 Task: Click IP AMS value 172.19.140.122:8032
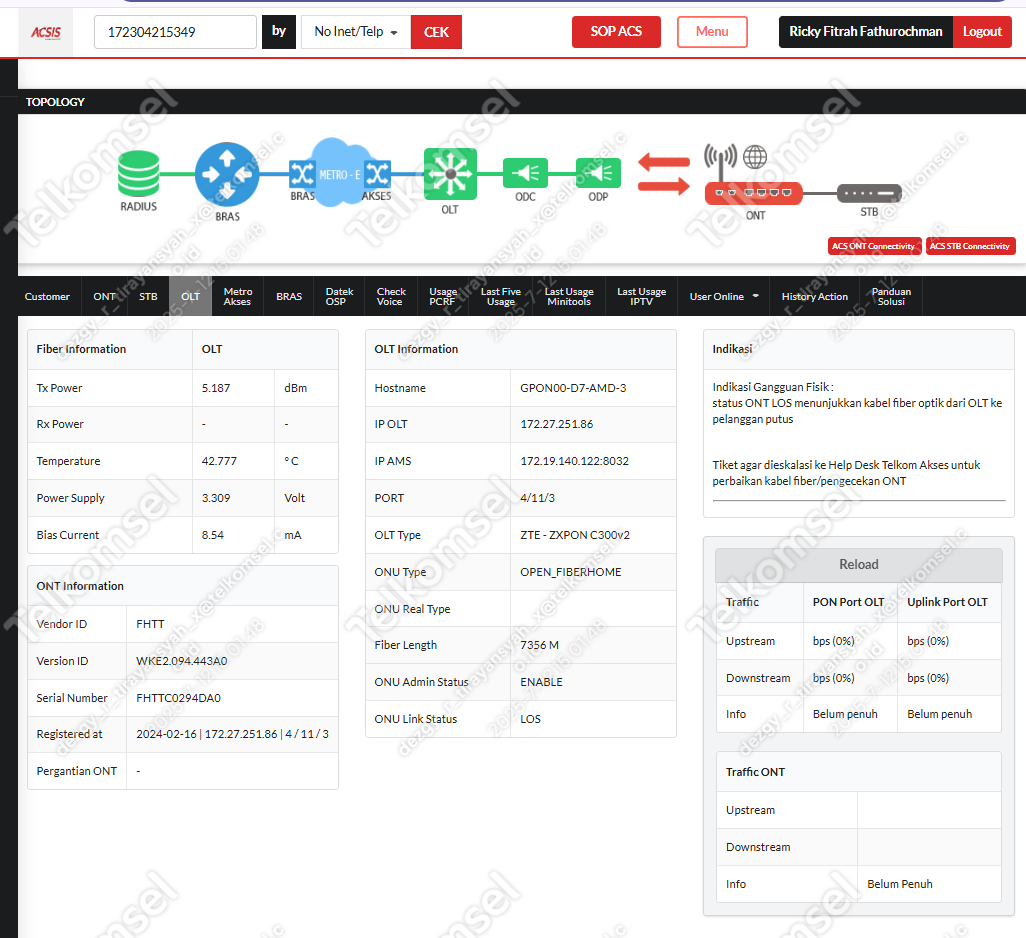click(x=575, y=461)
